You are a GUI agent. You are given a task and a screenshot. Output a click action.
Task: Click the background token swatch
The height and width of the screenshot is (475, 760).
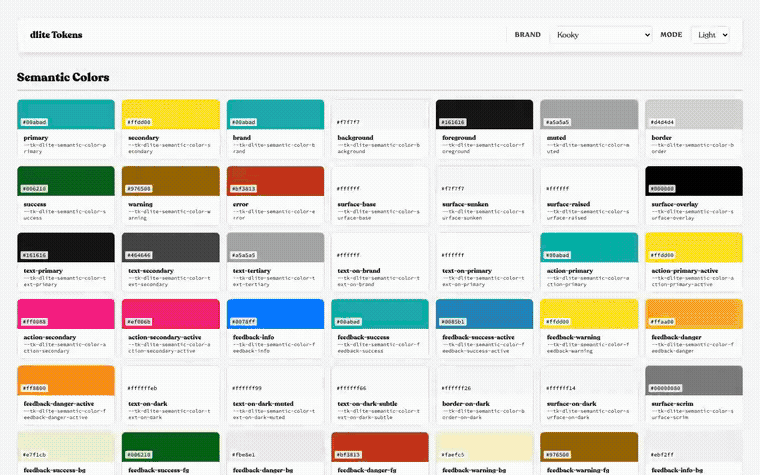380,114
